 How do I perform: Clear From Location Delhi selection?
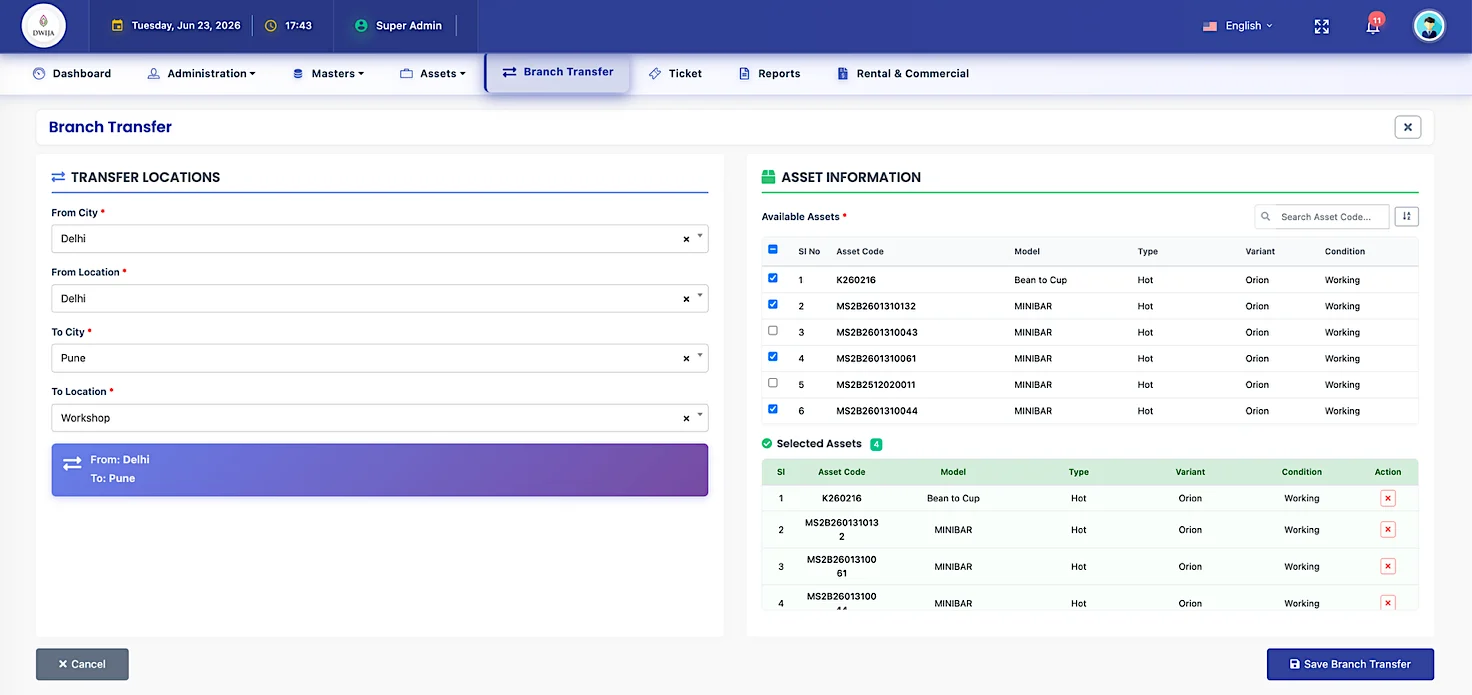click(686, 299)
